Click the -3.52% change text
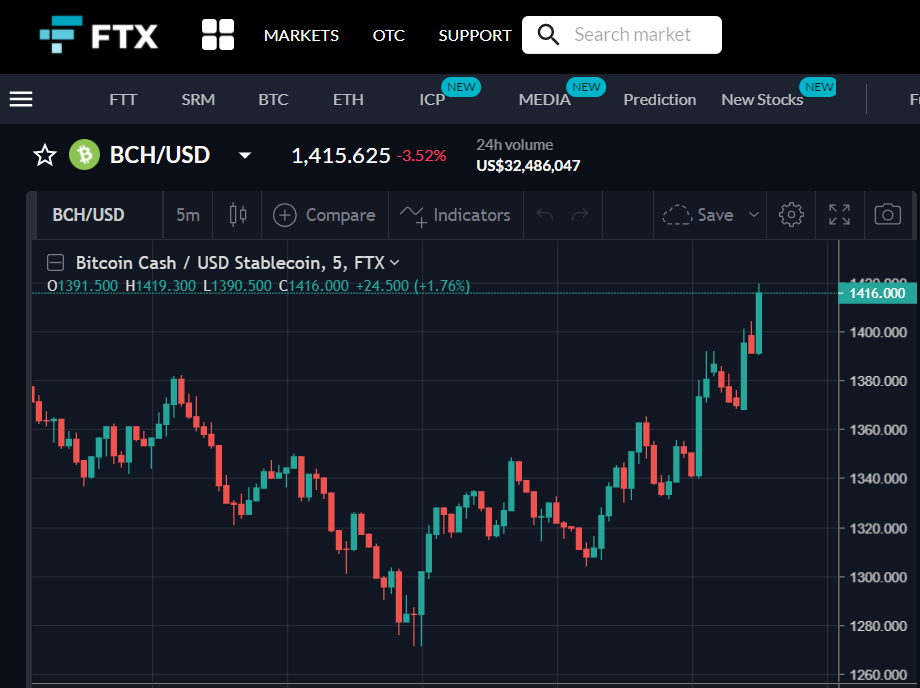This screenshot has height=688, width=920. pos(421,156)
